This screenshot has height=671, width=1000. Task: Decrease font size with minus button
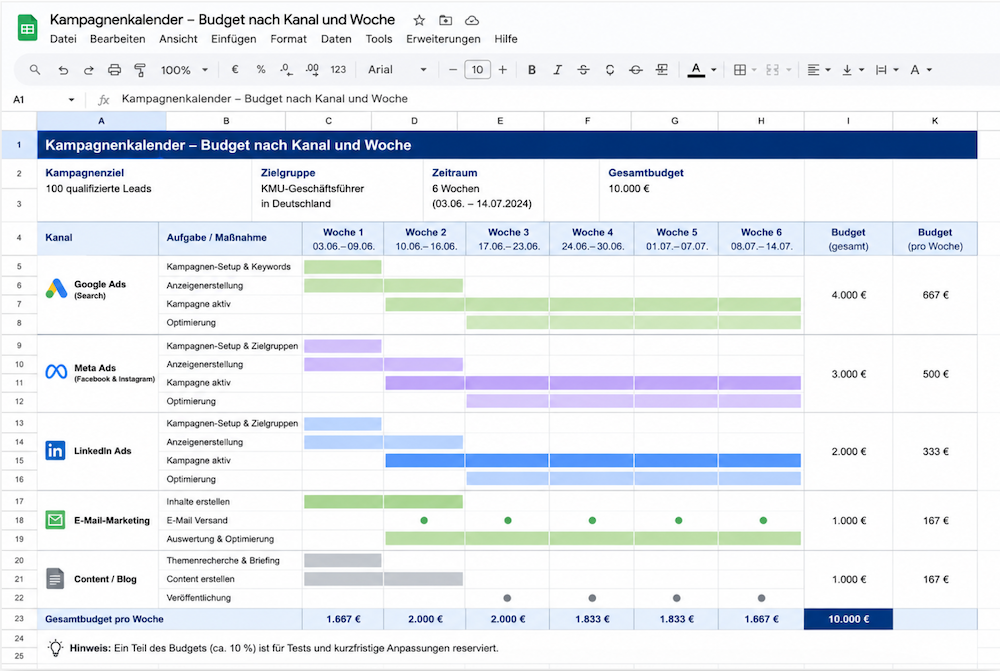coord(453,70)
